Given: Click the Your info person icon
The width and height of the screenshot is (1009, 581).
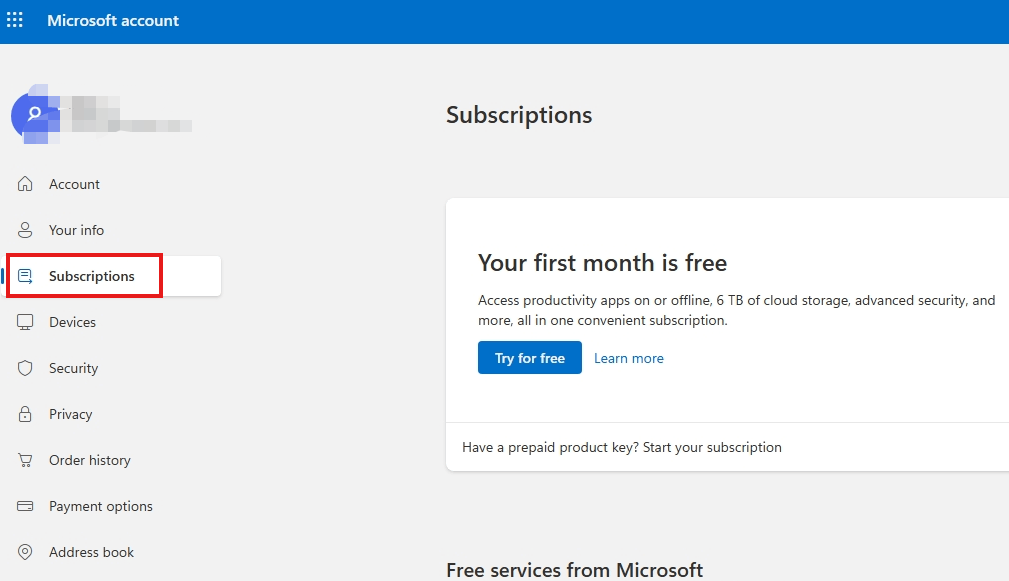Looking at the screenshot, I should pyautogui.click(x=26, y=230).
